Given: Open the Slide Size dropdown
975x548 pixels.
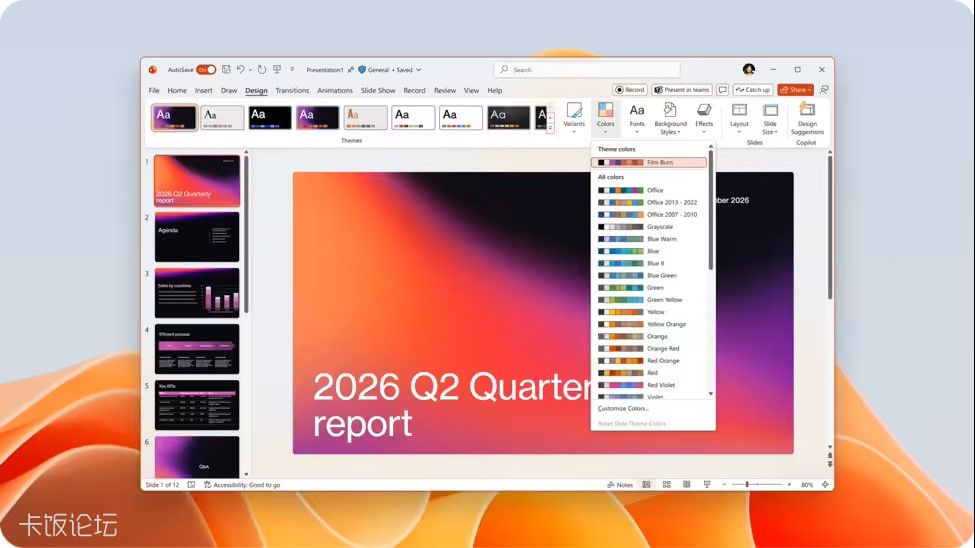Looking at the screenshot, I should (x=770, y=118).
